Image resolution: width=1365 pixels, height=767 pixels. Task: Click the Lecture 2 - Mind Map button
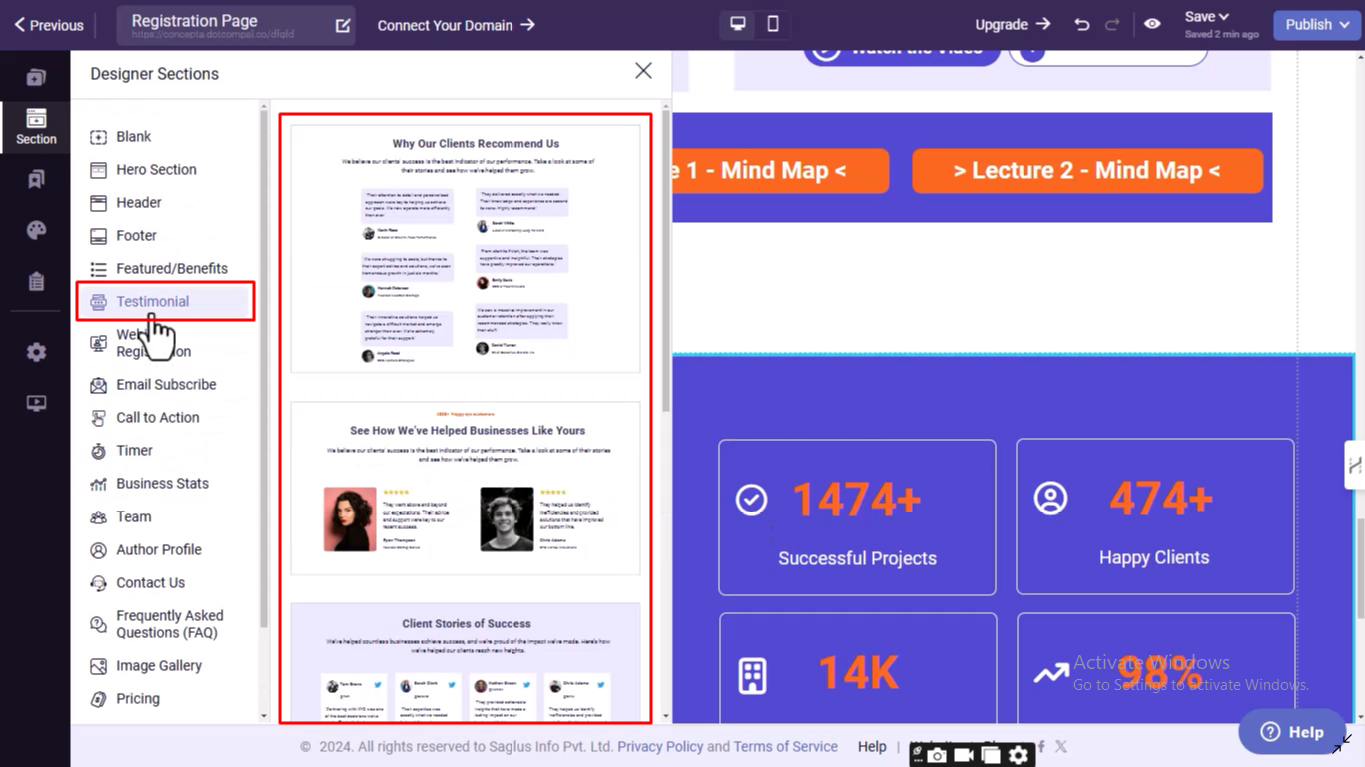(1087, 171)
